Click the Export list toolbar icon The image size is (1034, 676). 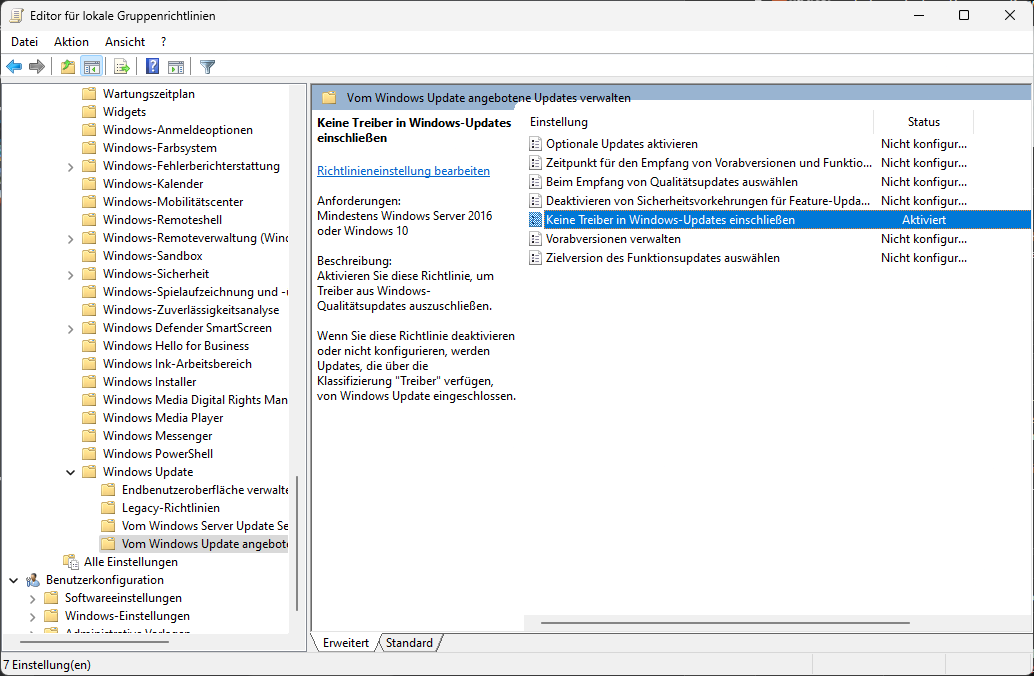coord(121,67)
